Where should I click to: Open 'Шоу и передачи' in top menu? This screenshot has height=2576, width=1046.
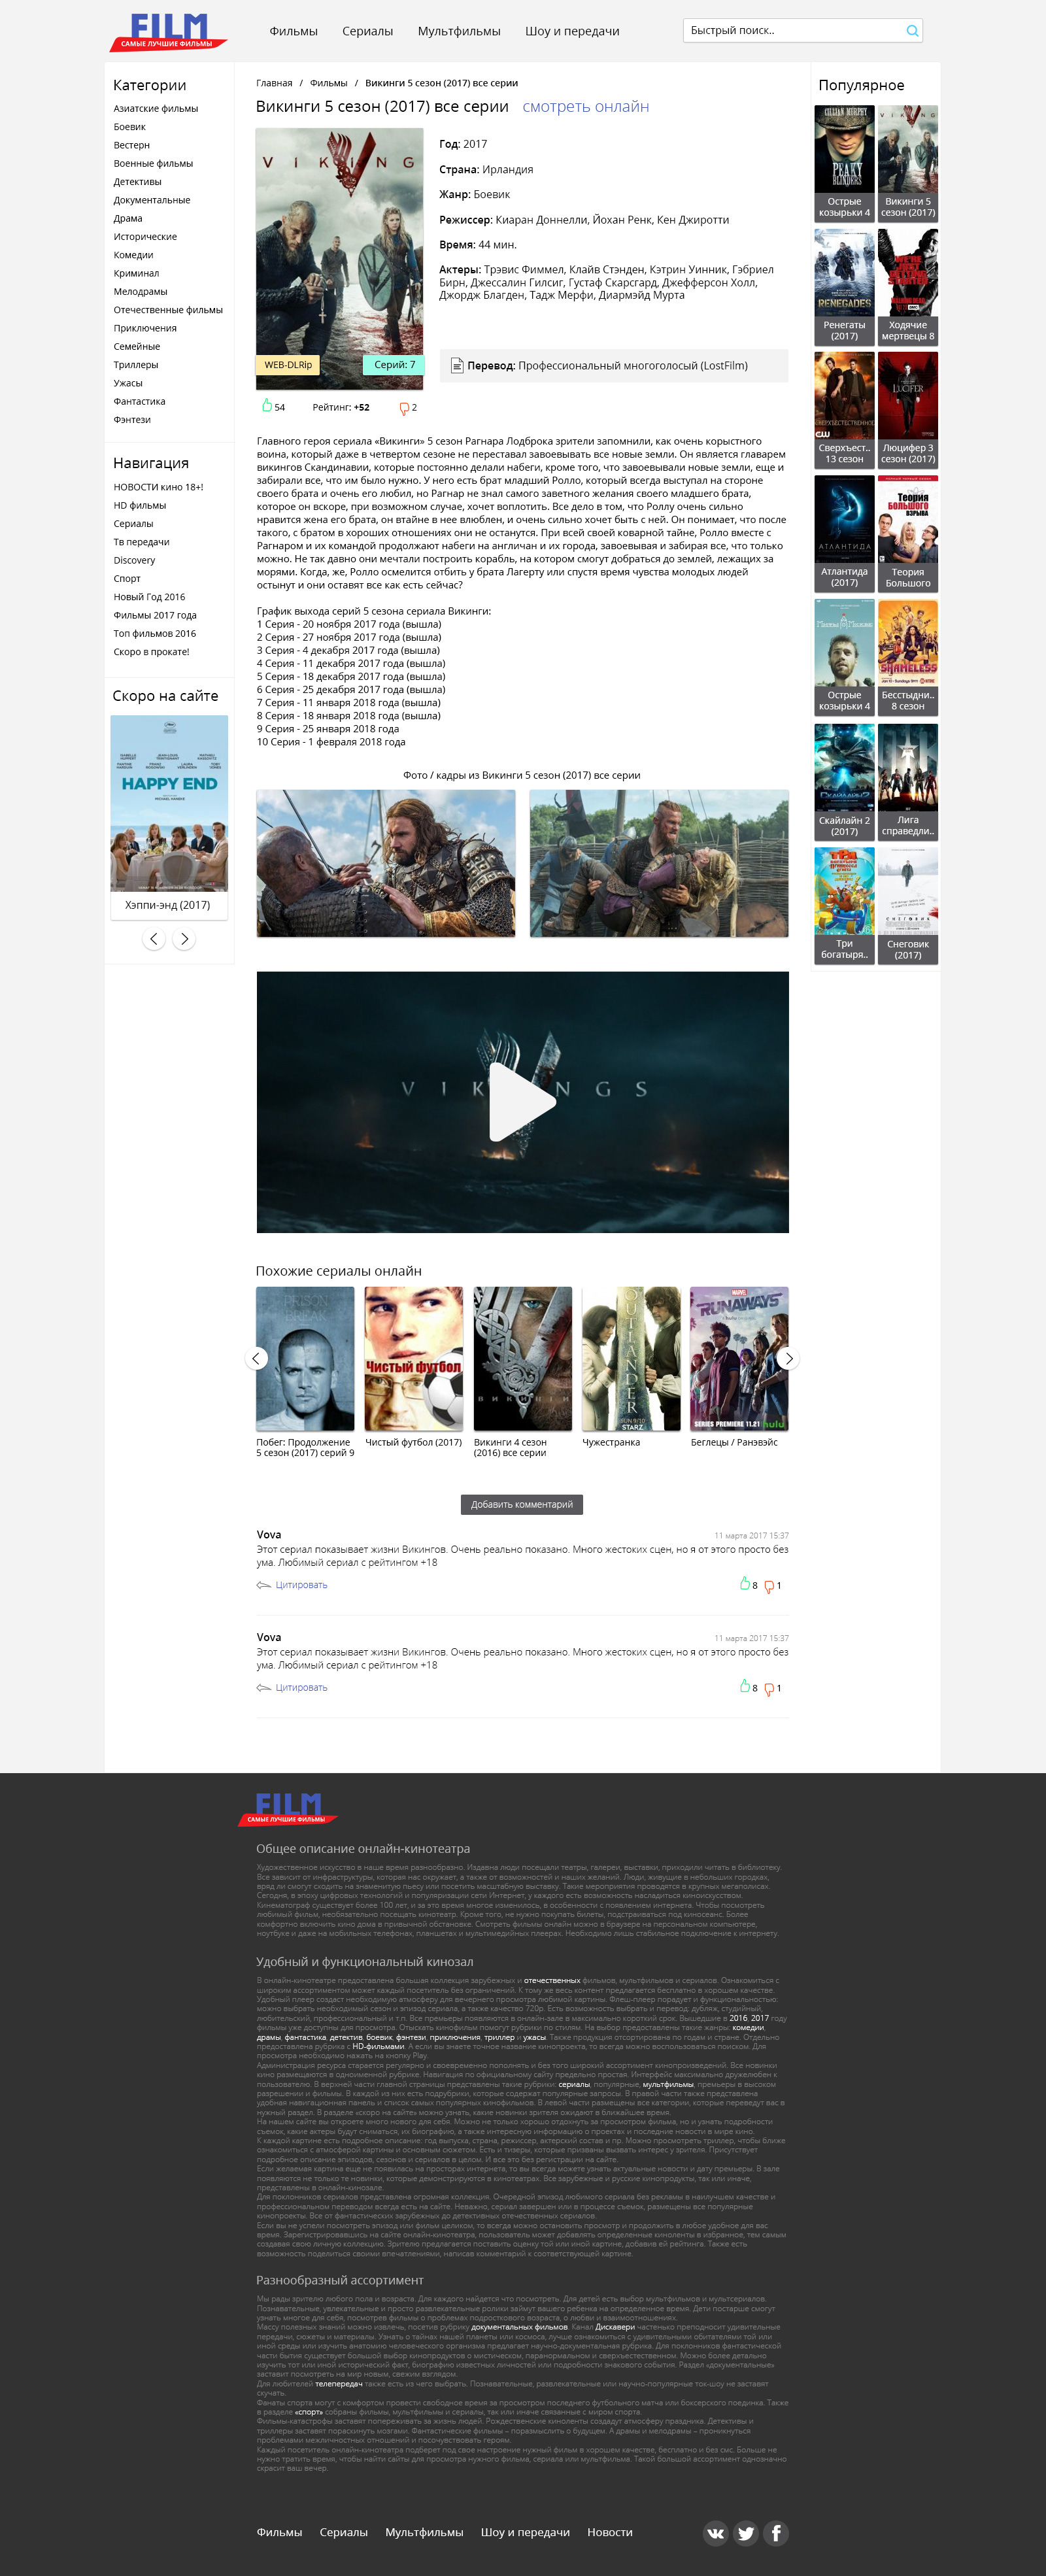click(572, 31)
